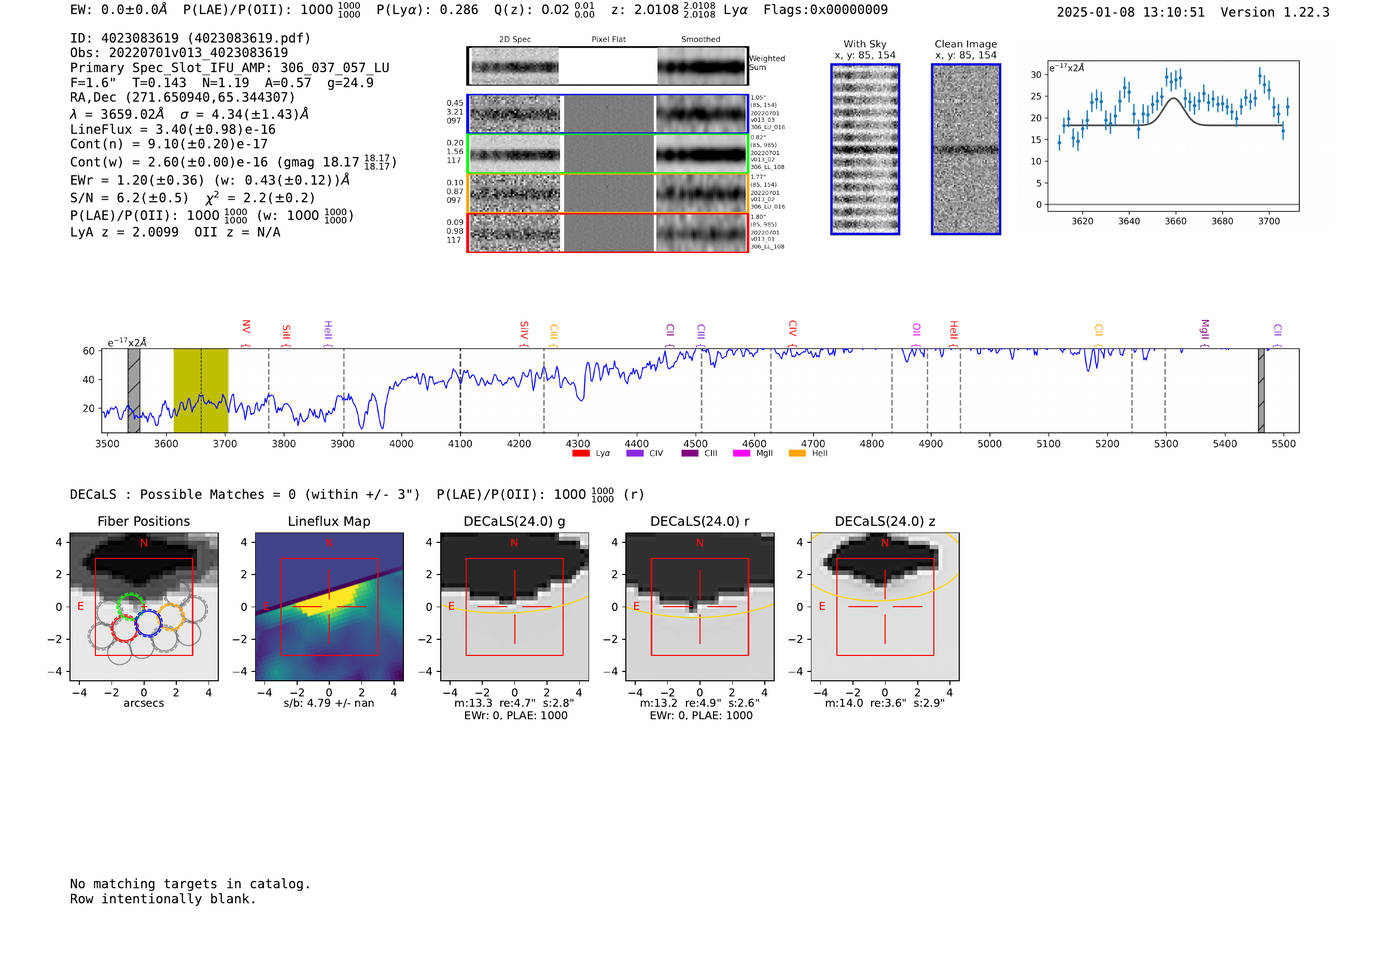Click the OII line marker label

916,329
